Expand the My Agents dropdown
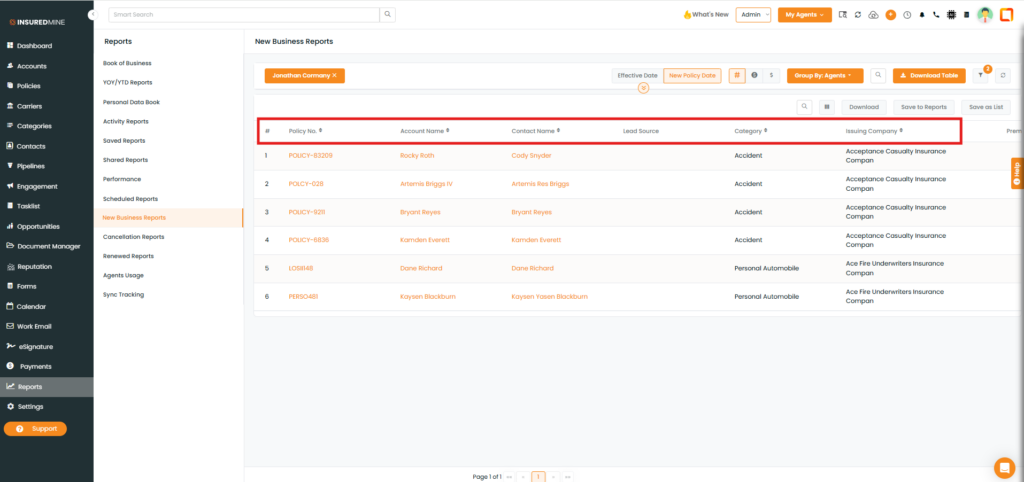 pyautogui.click(x=804, y=15)
